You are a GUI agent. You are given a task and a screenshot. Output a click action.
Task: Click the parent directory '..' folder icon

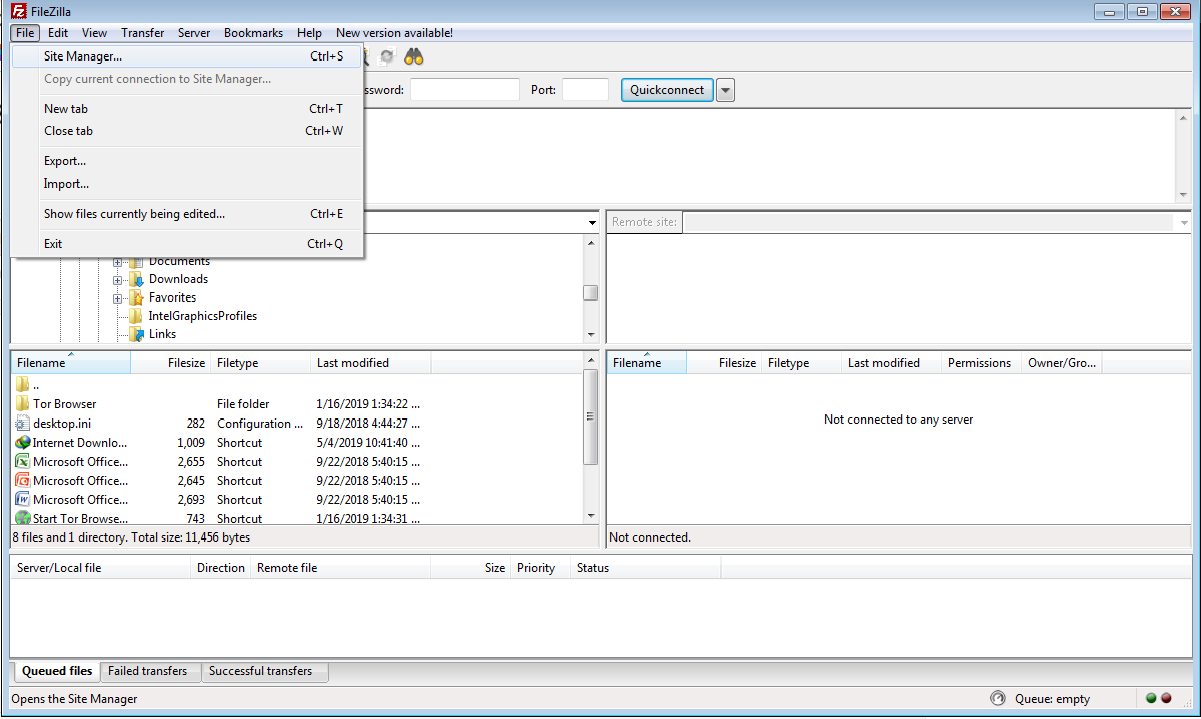pyautogui.click(x=23, y=385)
